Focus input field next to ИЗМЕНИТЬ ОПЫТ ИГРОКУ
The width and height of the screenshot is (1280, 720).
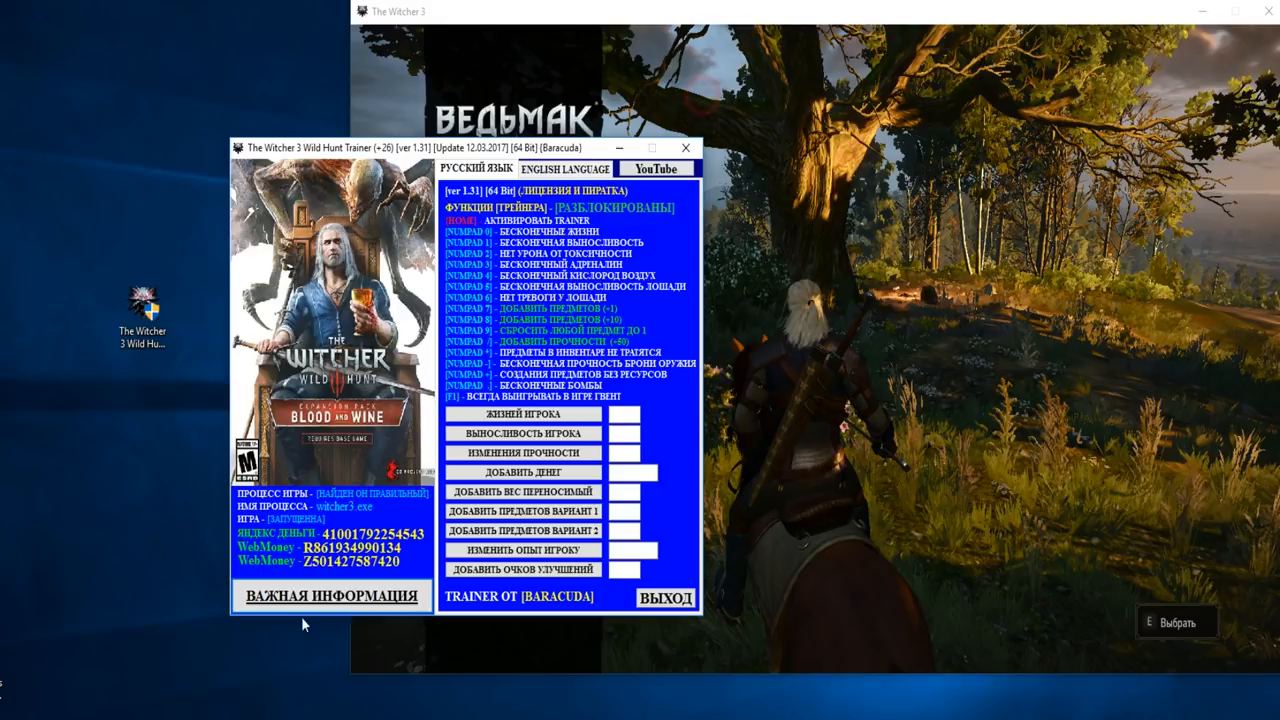[x=633, y=550]
